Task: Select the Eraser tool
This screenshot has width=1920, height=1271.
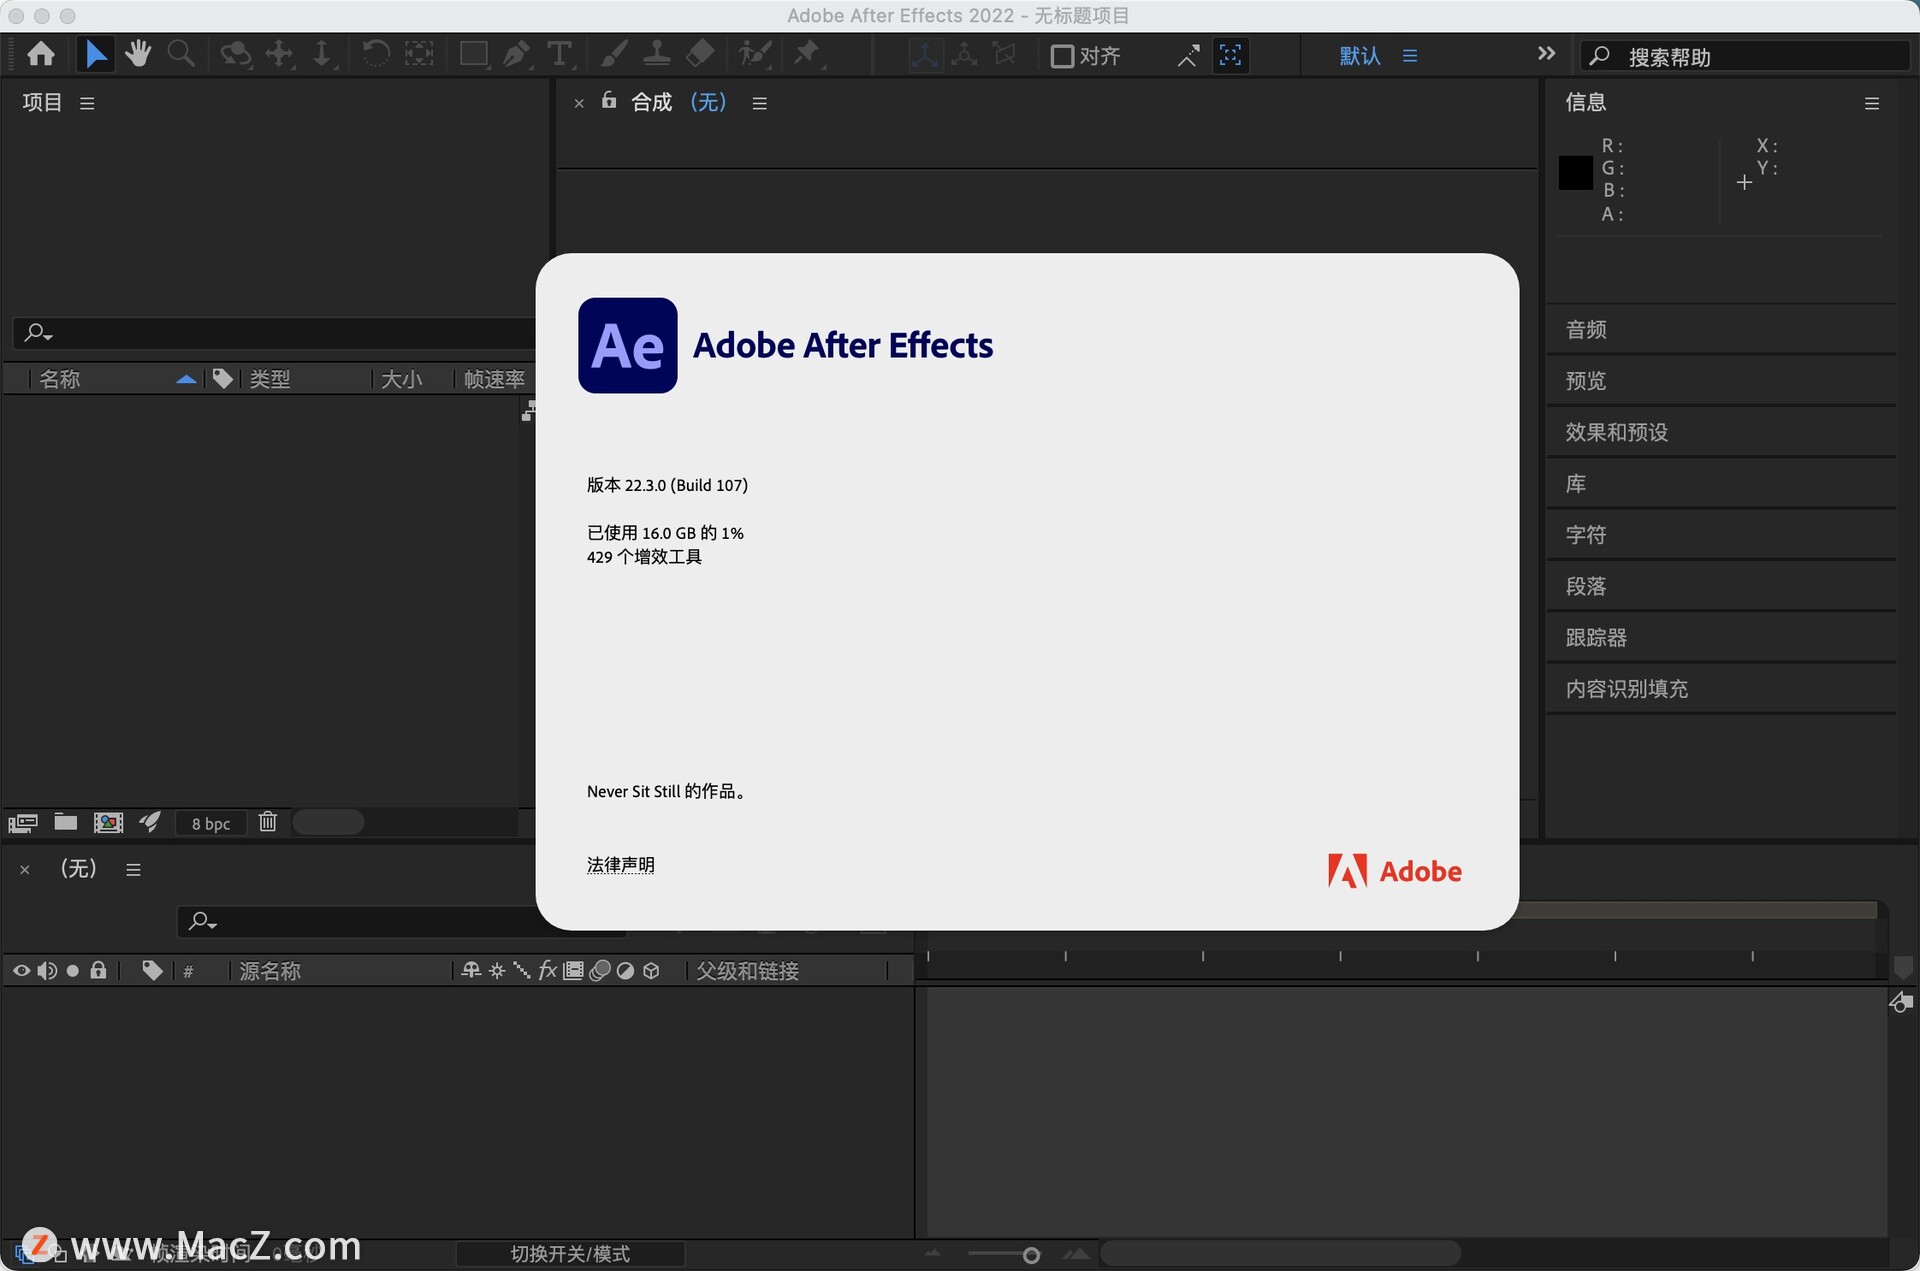Action: coord(700,54)
